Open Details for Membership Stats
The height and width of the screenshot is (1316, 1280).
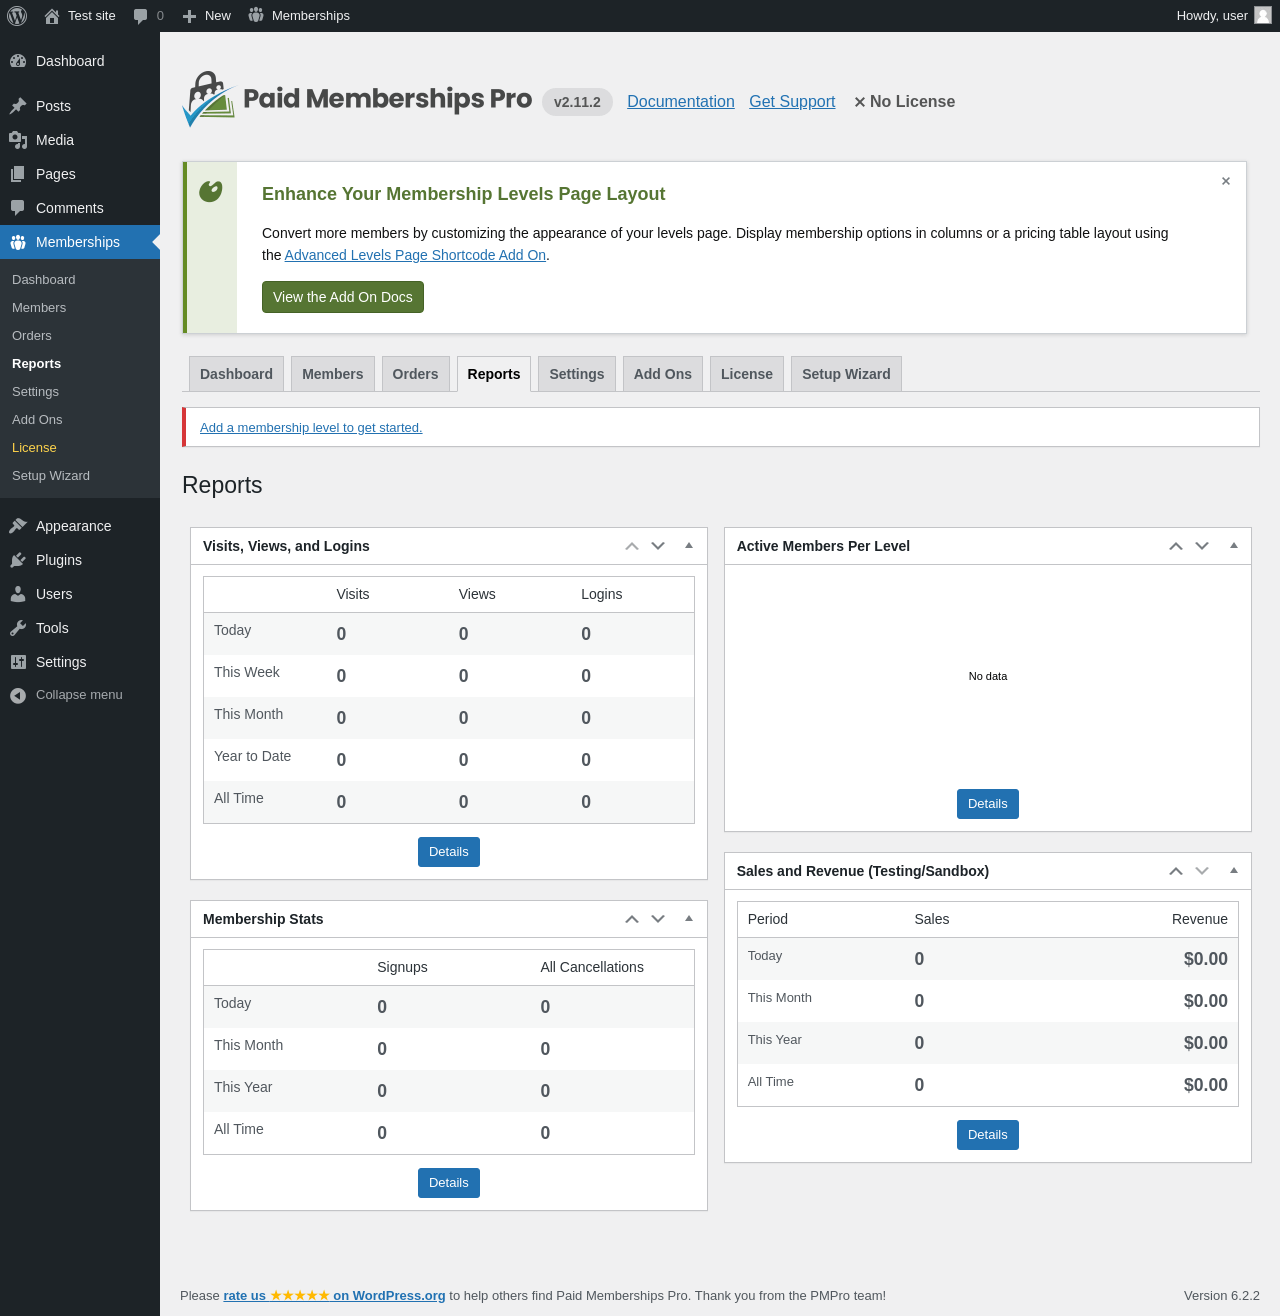point(449,1183)
